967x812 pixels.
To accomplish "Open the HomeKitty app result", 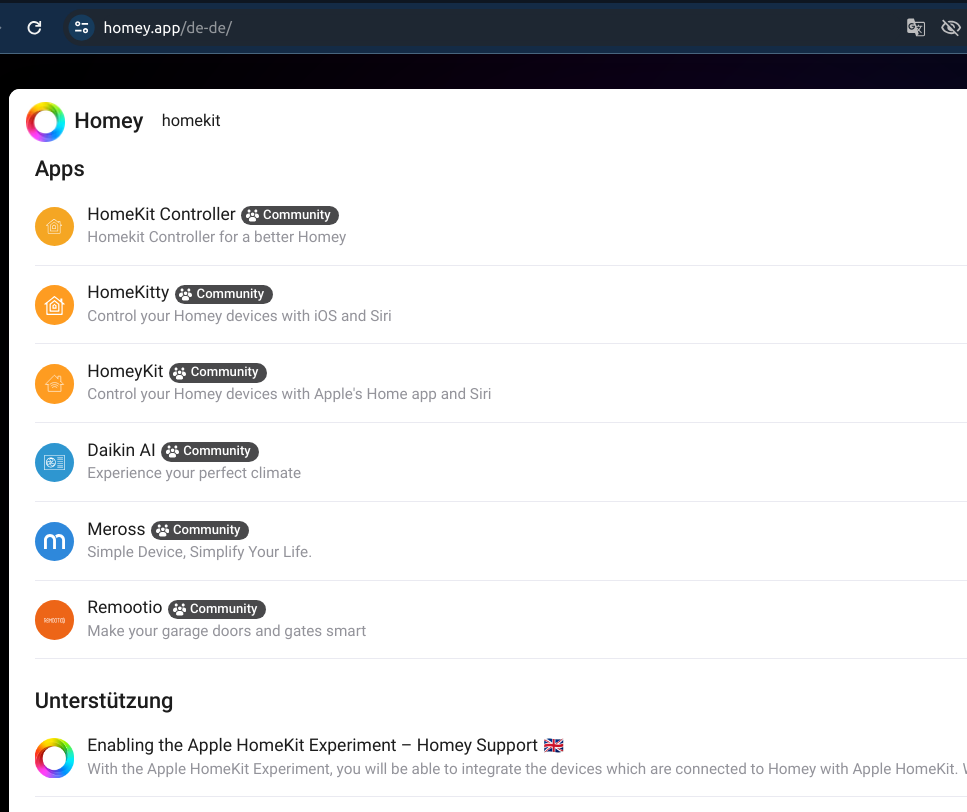I will point(501,305).
